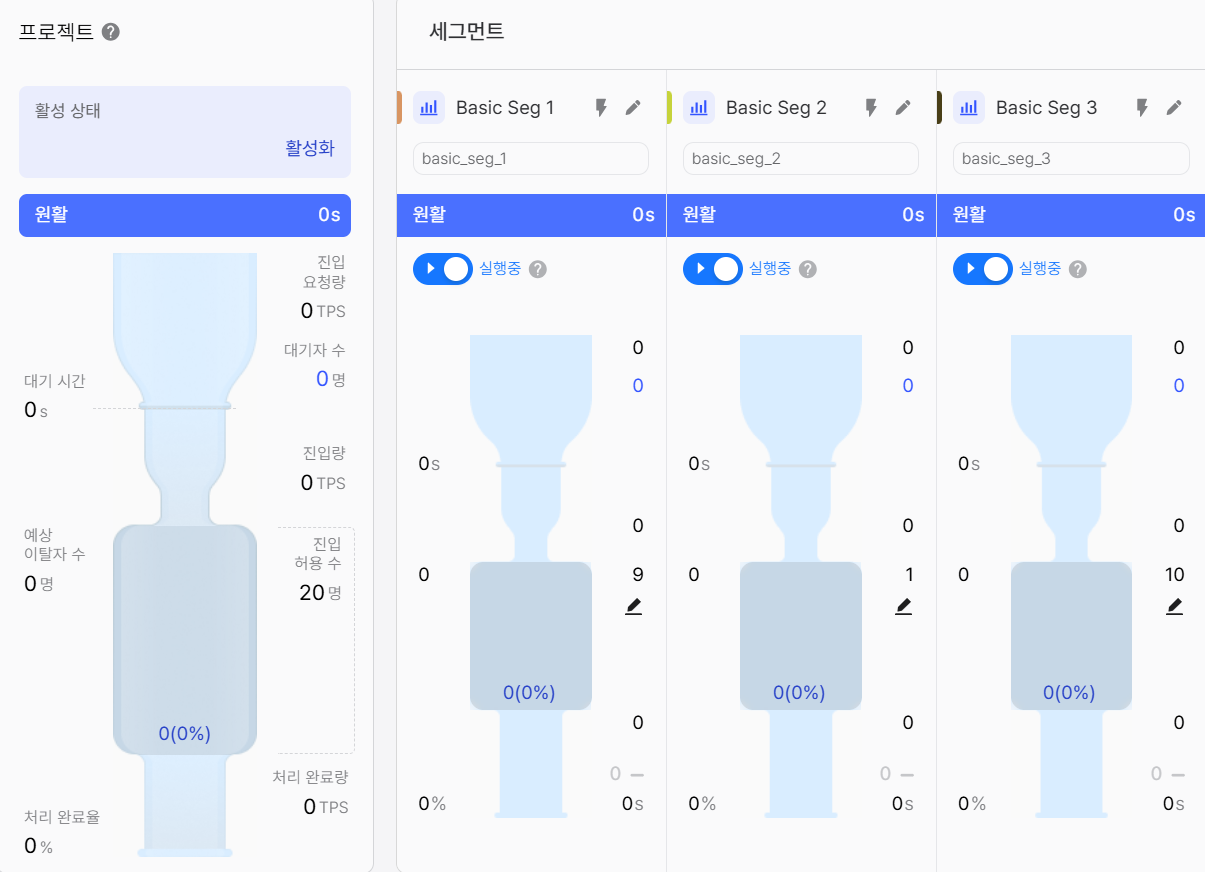Screen dimensions: 1205x872
Task: Click the edit pencil under Basic Seg 3 value 10
Action: click(x=1174, y=606)
